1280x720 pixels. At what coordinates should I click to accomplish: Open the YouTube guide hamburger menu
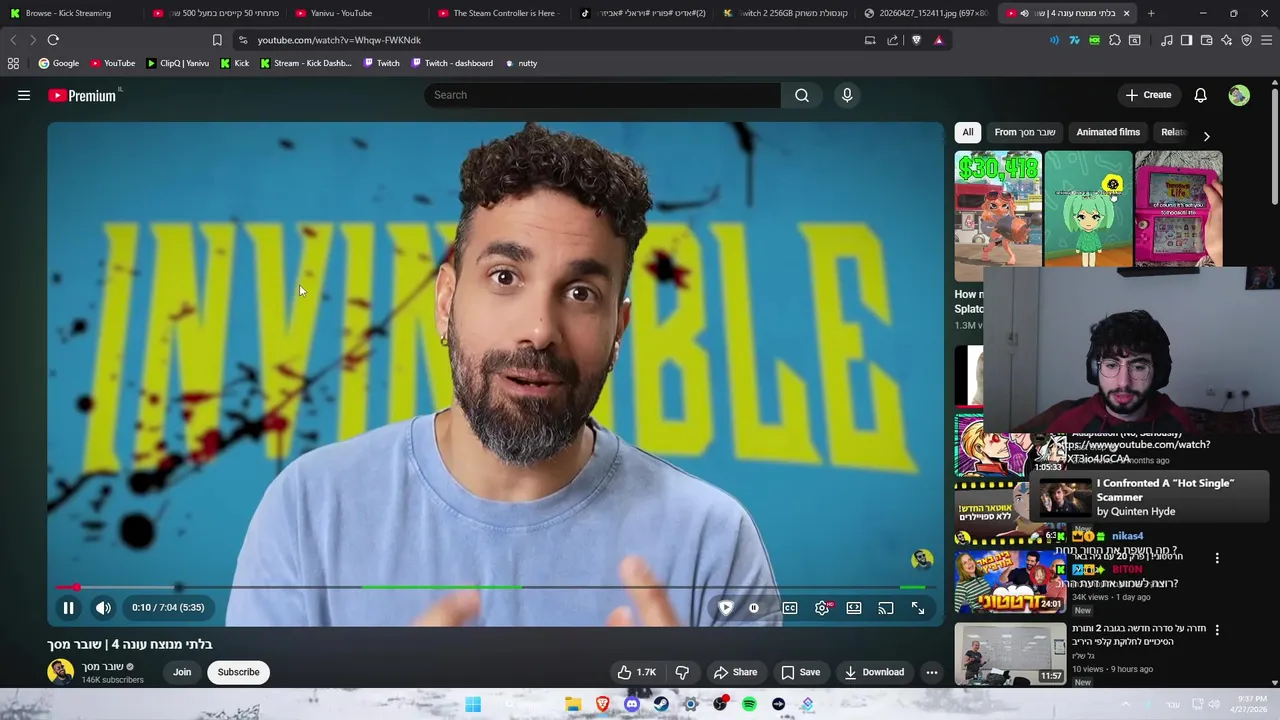[x=24, y=95]
